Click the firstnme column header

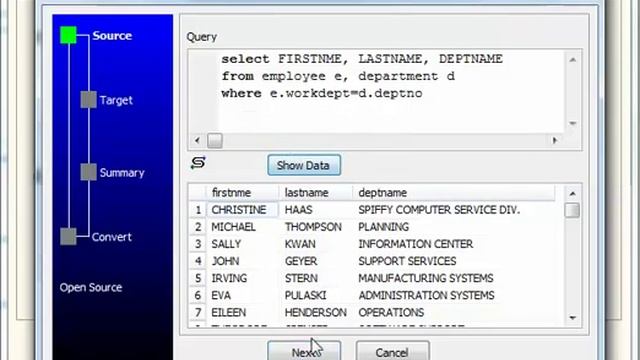(242, 193)
